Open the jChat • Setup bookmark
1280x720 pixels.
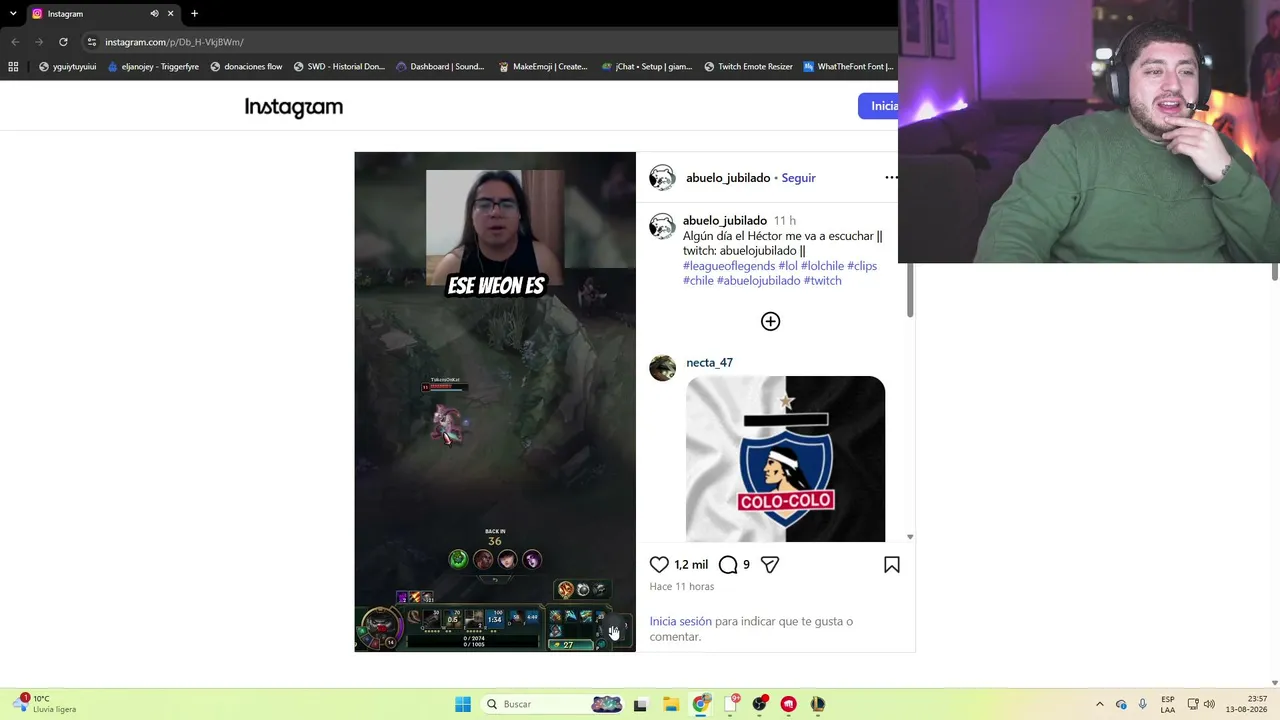(x=647, y=67)
